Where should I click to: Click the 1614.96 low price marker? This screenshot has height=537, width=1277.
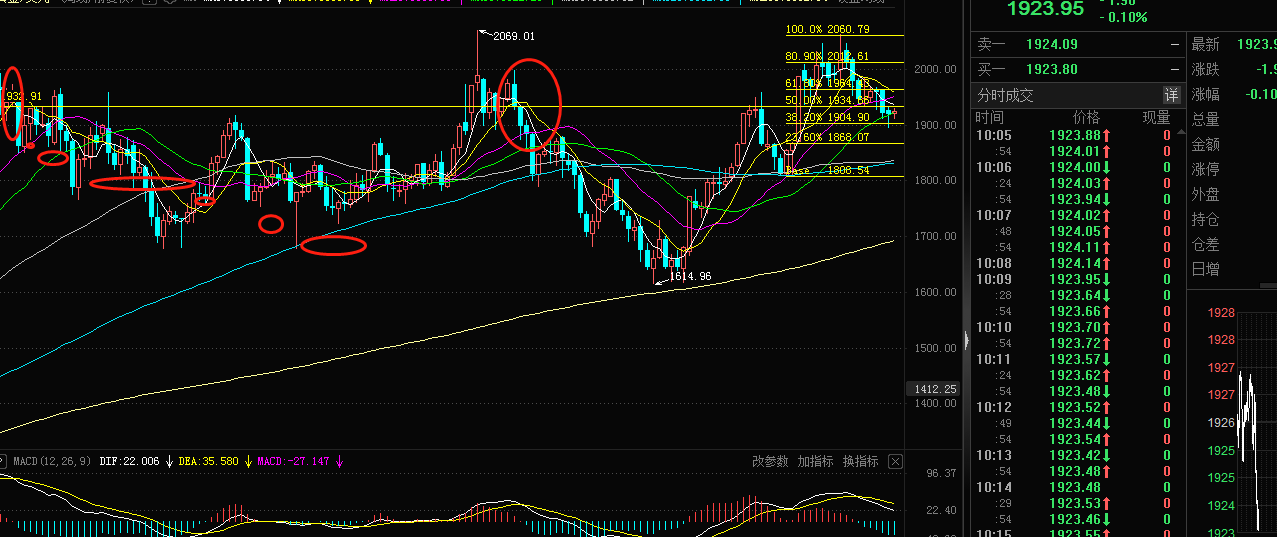(690, 276)
